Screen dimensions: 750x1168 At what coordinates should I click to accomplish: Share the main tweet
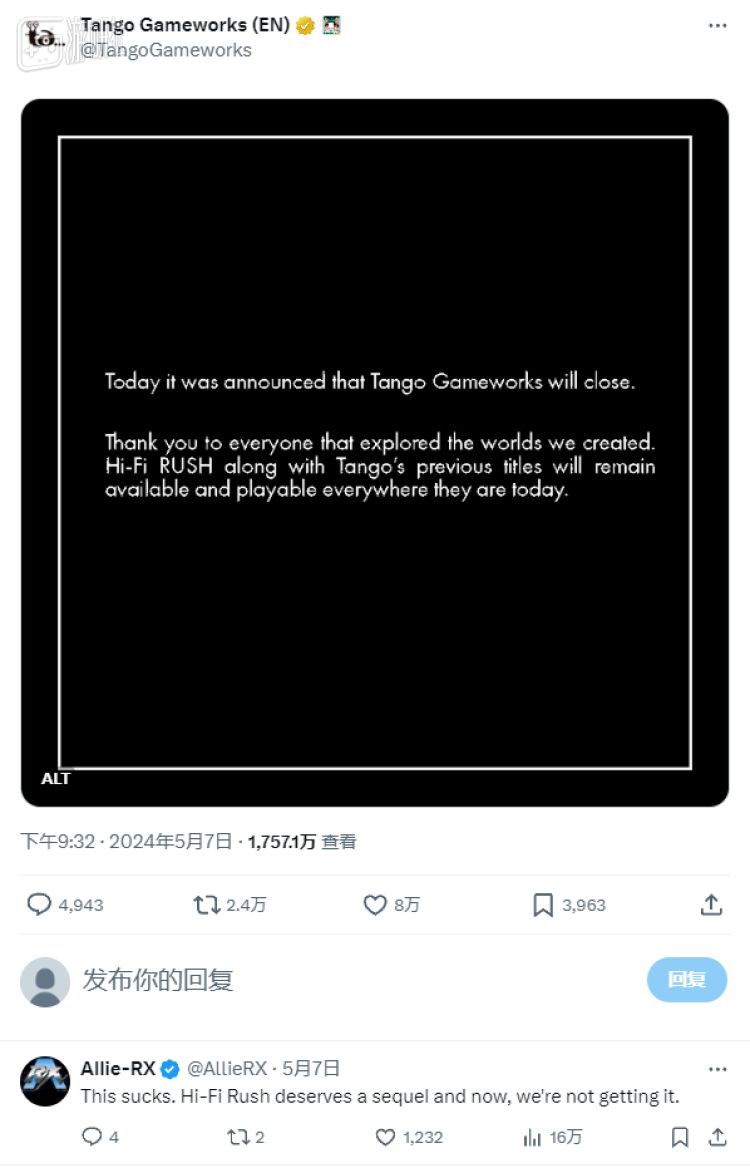pos(711,905)
